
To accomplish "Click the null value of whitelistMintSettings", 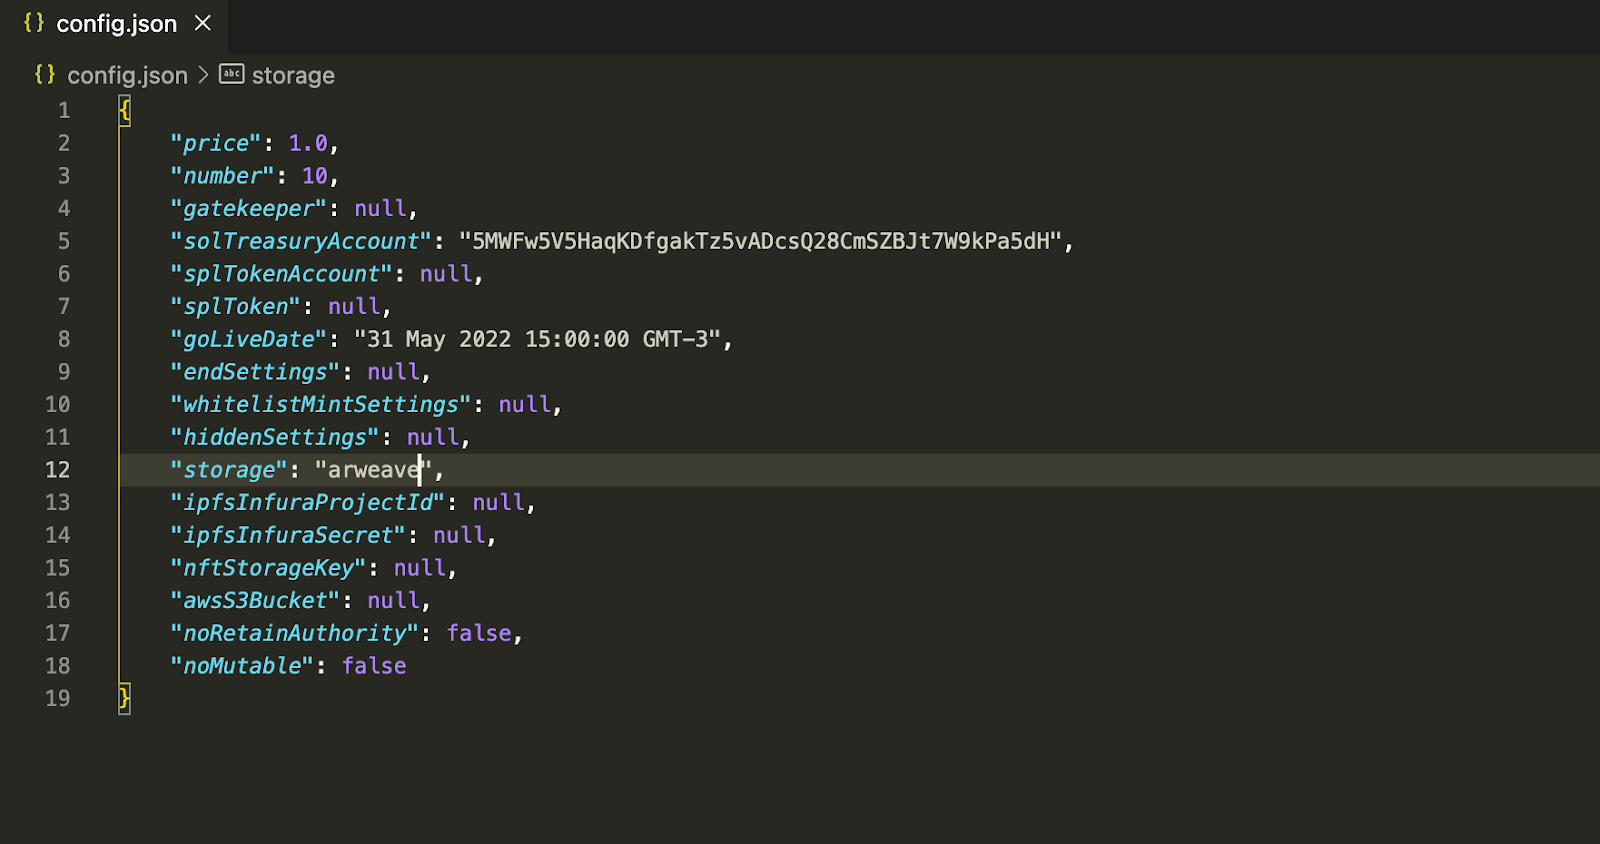I will pos(525,405).
